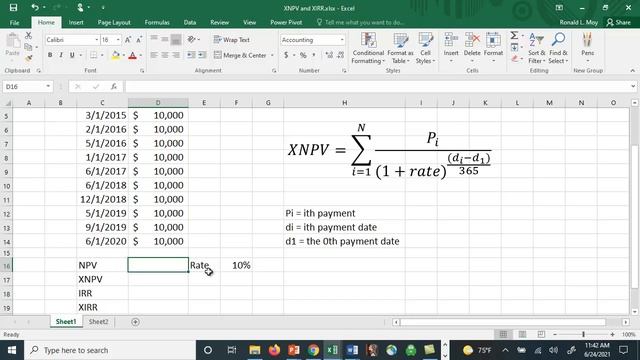Toggle Italic formatting
This screenshot has width=640, height=360.
click(x=61, y=55)
